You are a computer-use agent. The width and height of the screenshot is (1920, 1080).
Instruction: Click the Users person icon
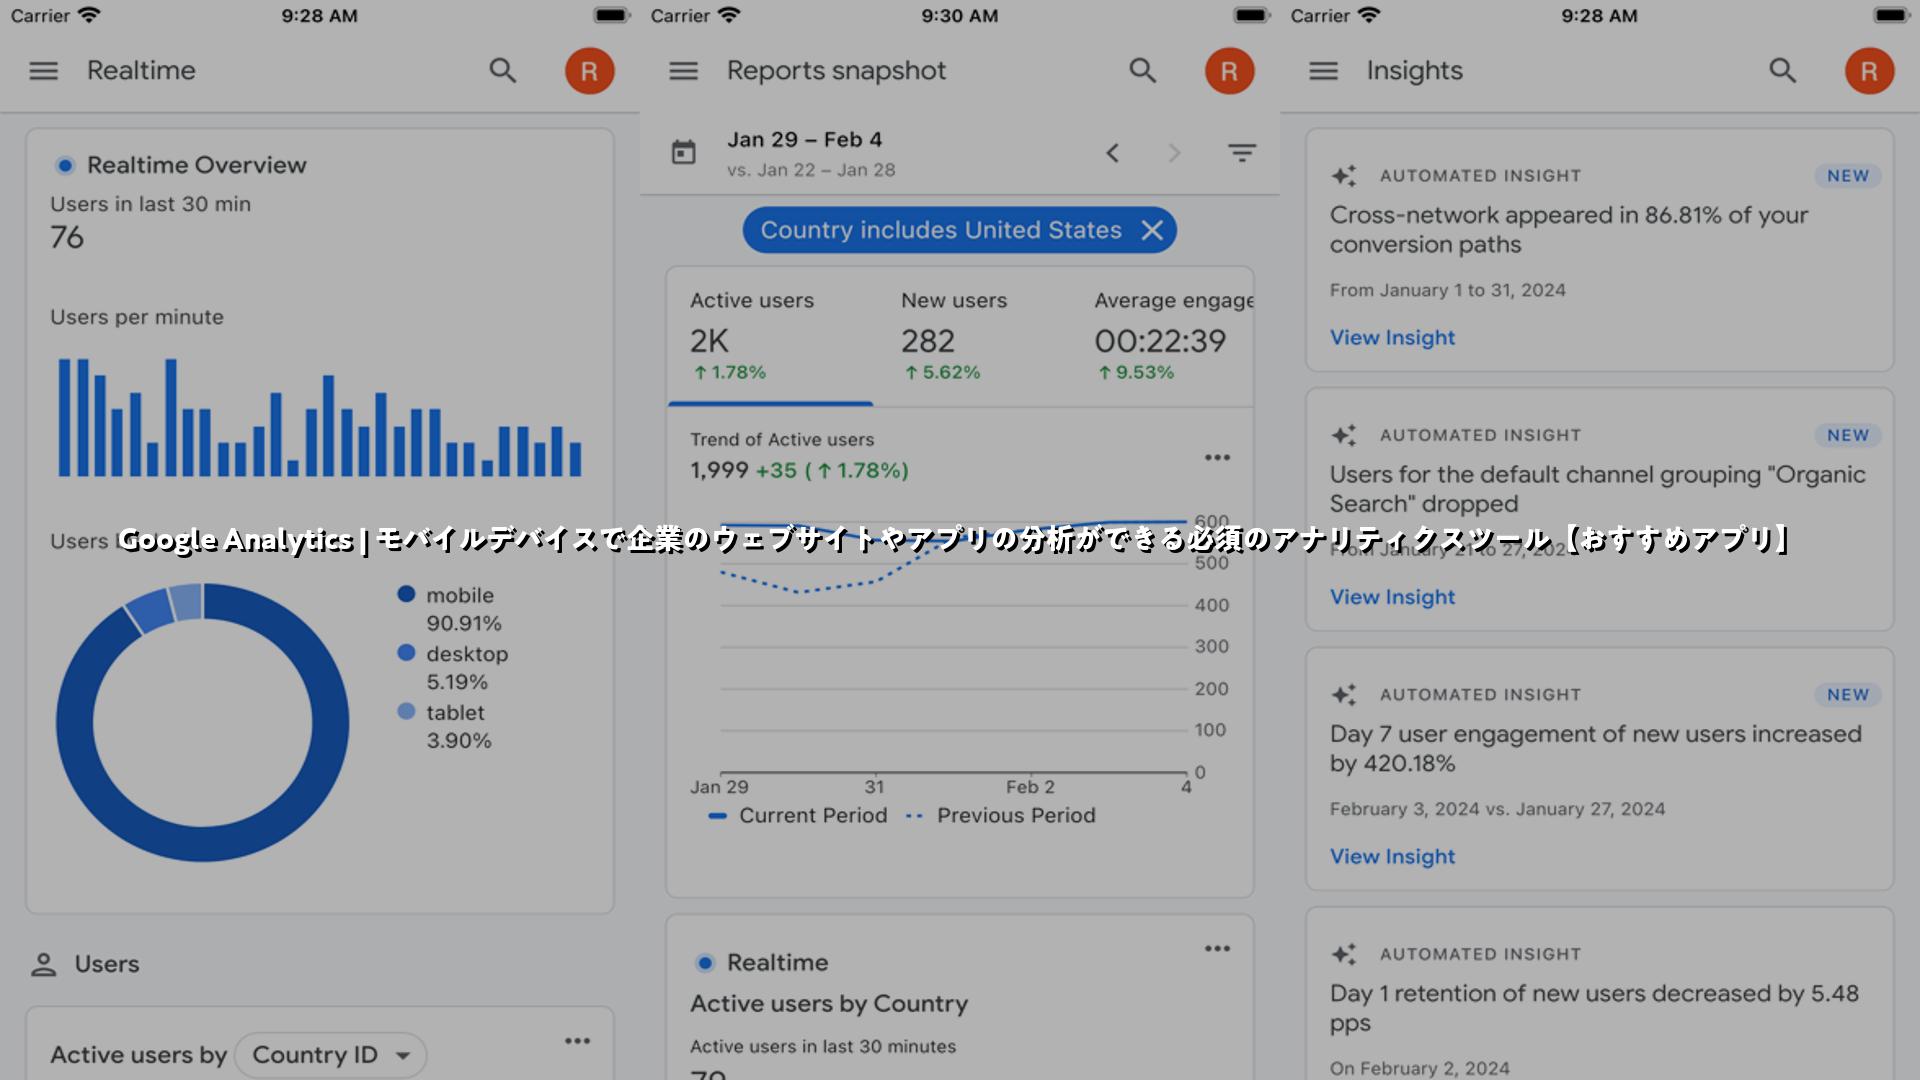pos(43,965)
